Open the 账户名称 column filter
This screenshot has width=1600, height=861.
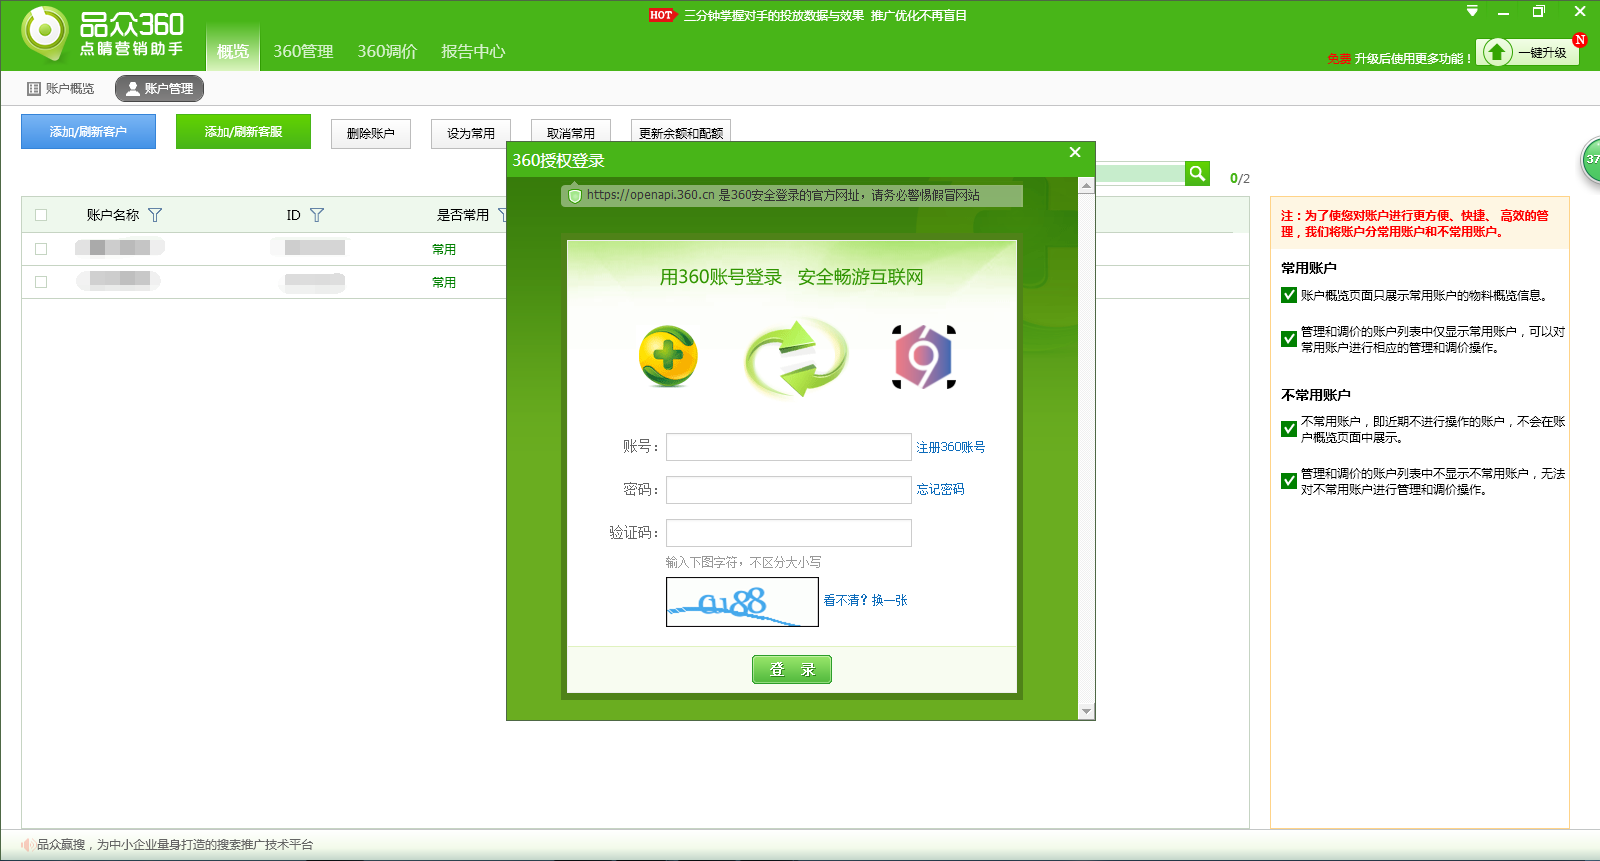155,215
